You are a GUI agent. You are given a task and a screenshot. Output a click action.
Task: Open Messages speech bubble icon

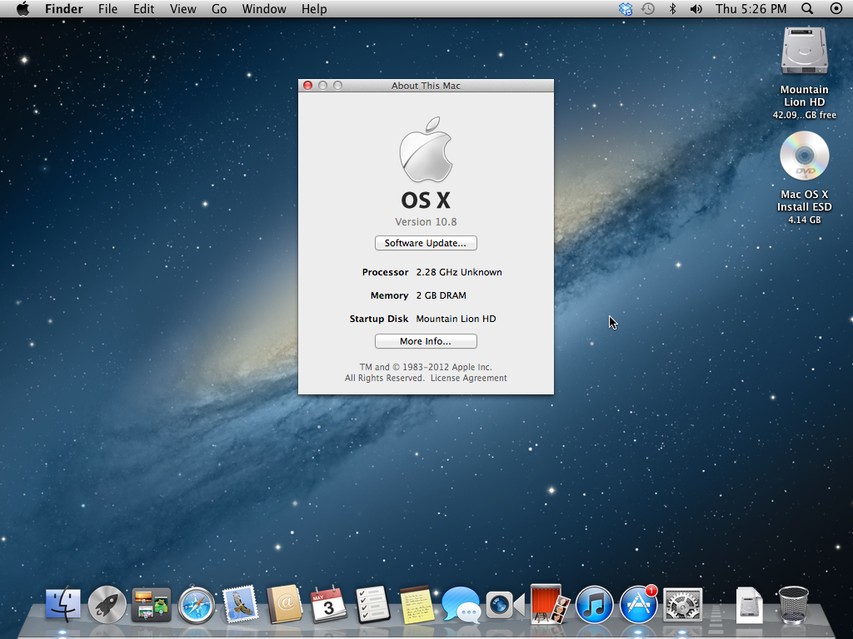coord(461,605)
